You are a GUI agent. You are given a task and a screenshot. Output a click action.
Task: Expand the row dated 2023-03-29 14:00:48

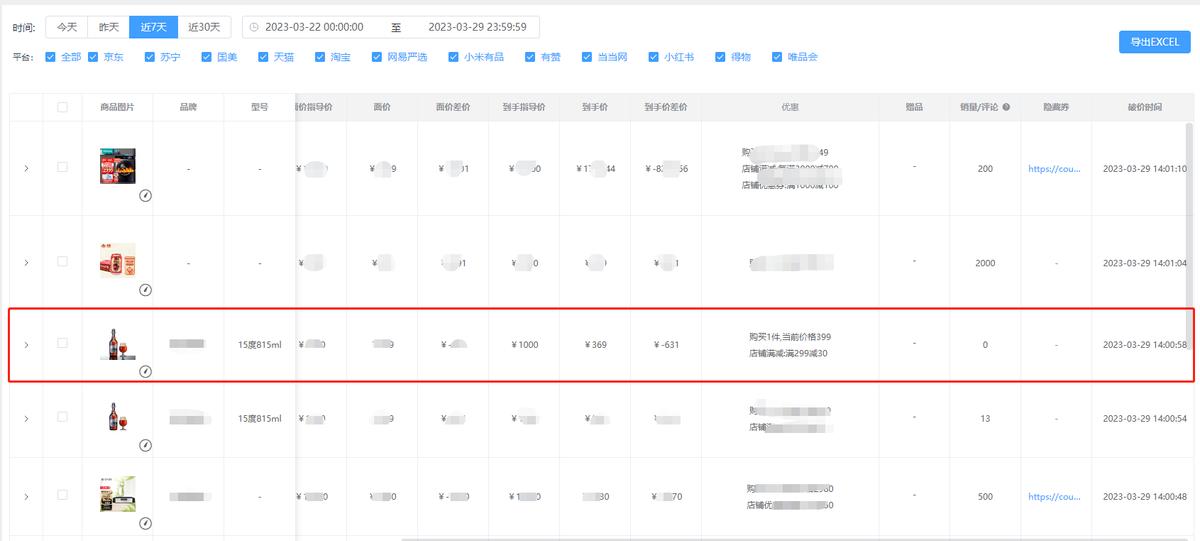point(26,497)
